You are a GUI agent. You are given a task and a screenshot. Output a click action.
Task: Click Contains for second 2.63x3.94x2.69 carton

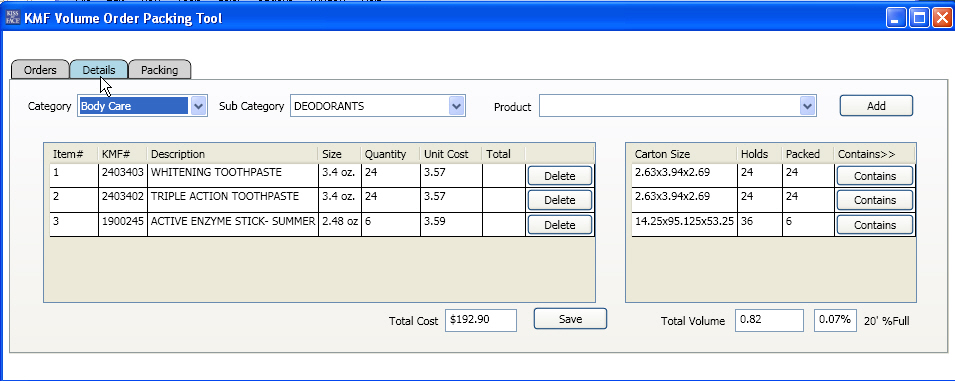tap(875, 200)
